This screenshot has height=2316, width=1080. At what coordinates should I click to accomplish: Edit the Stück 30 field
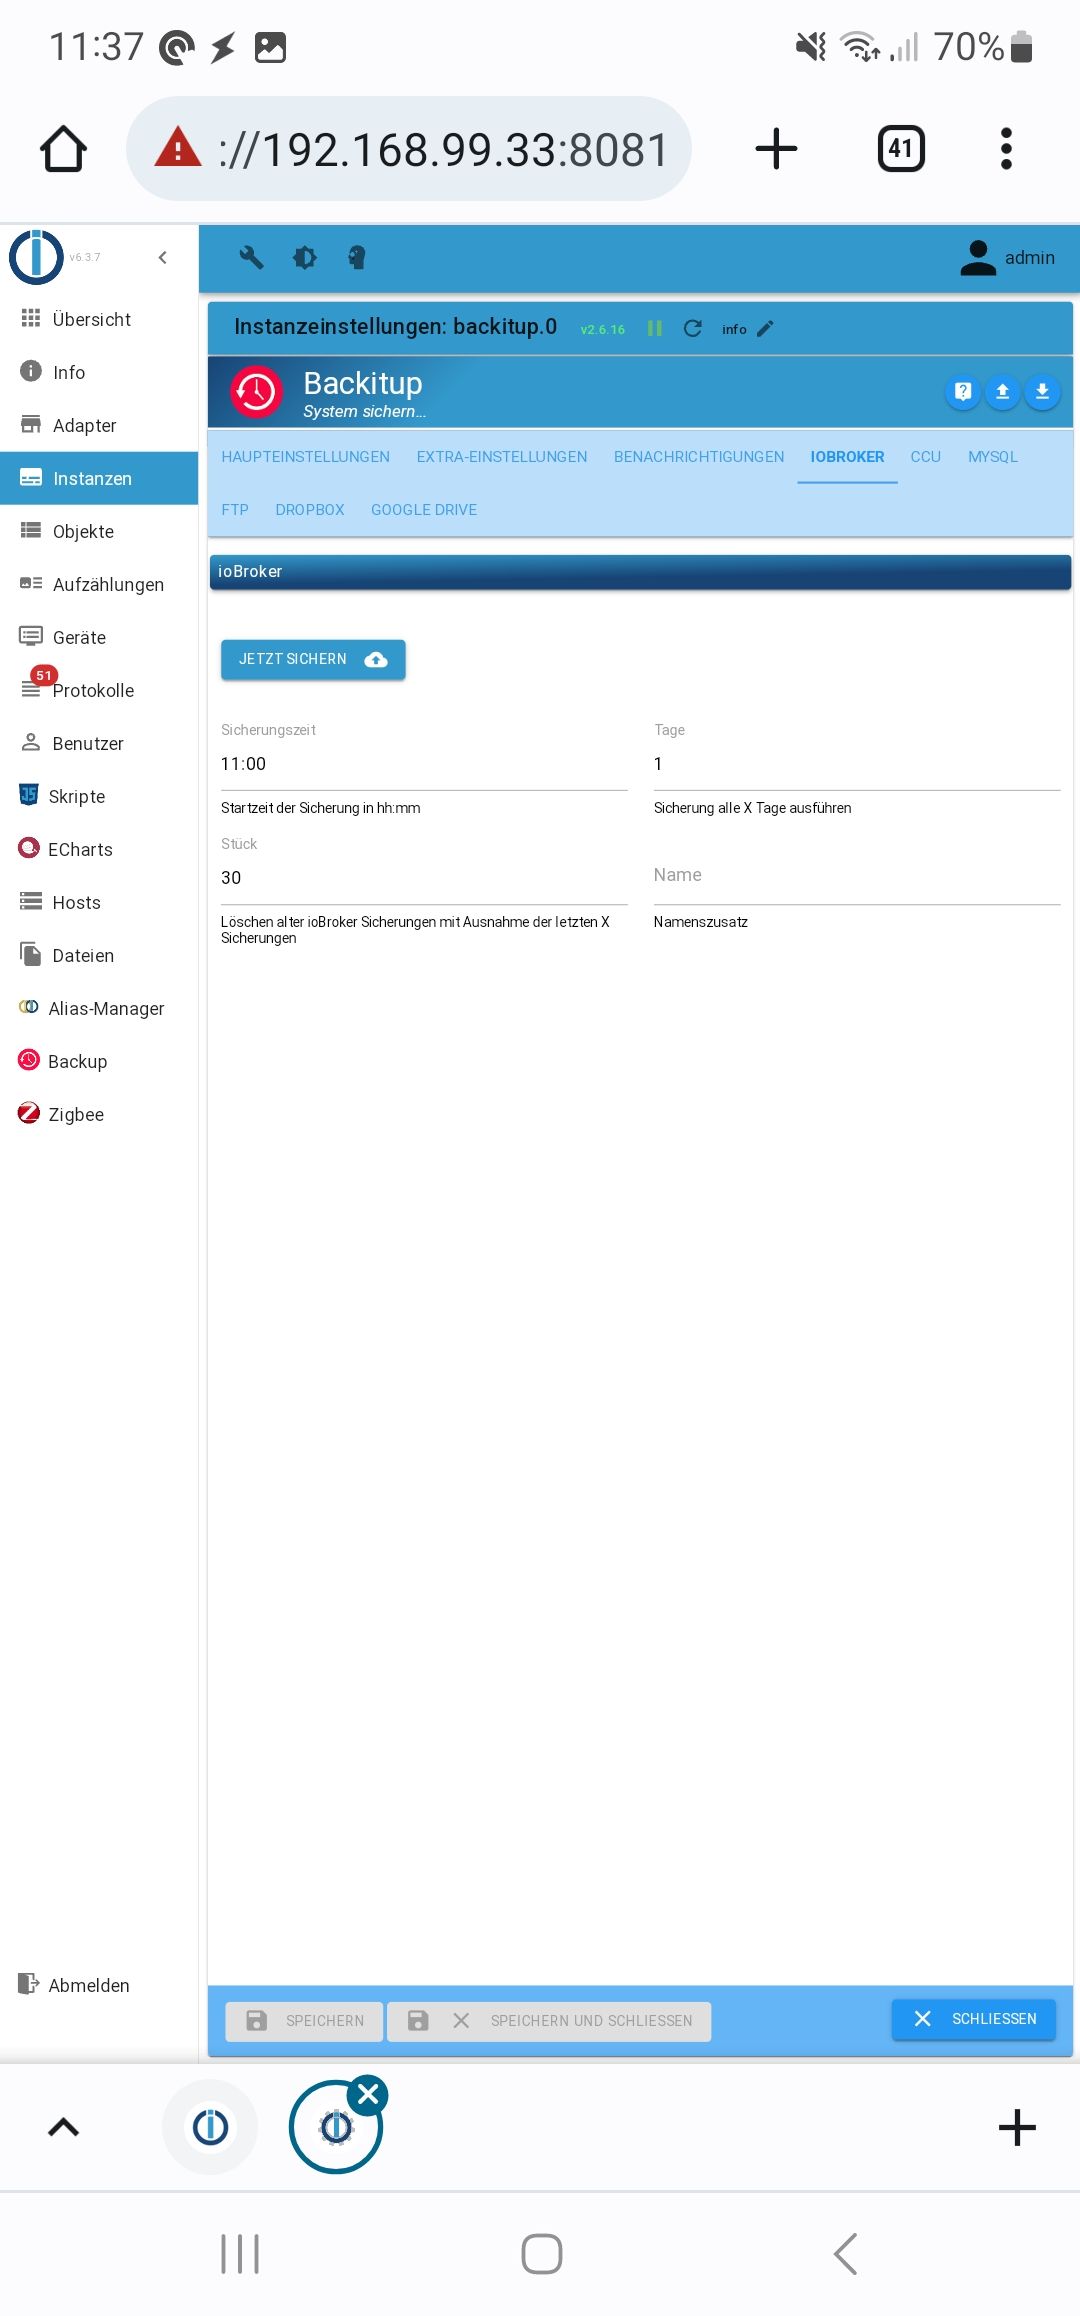click(424, 878)
